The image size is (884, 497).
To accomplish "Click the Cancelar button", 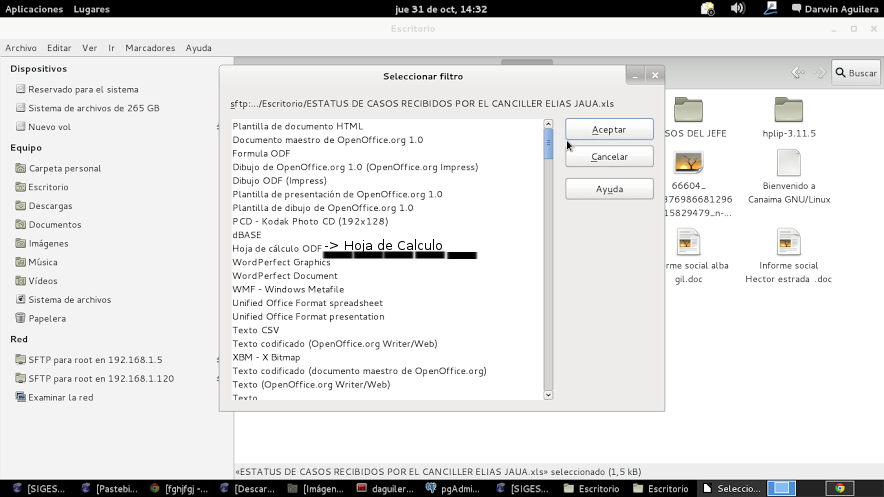I will [609, 157].
